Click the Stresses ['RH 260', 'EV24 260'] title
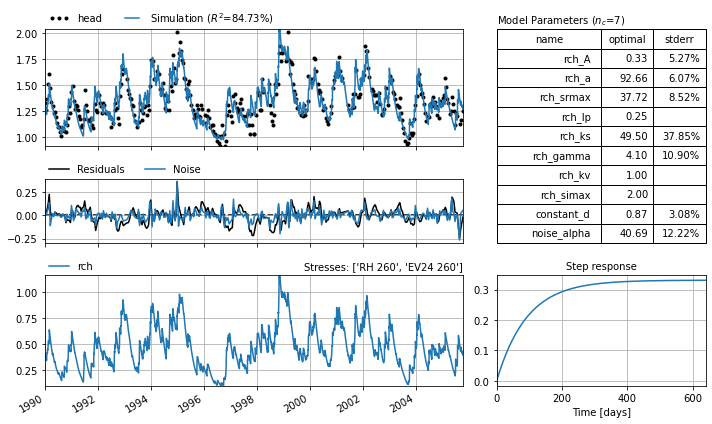This screenshot has width=712, height=424. [x=383, y=267]
